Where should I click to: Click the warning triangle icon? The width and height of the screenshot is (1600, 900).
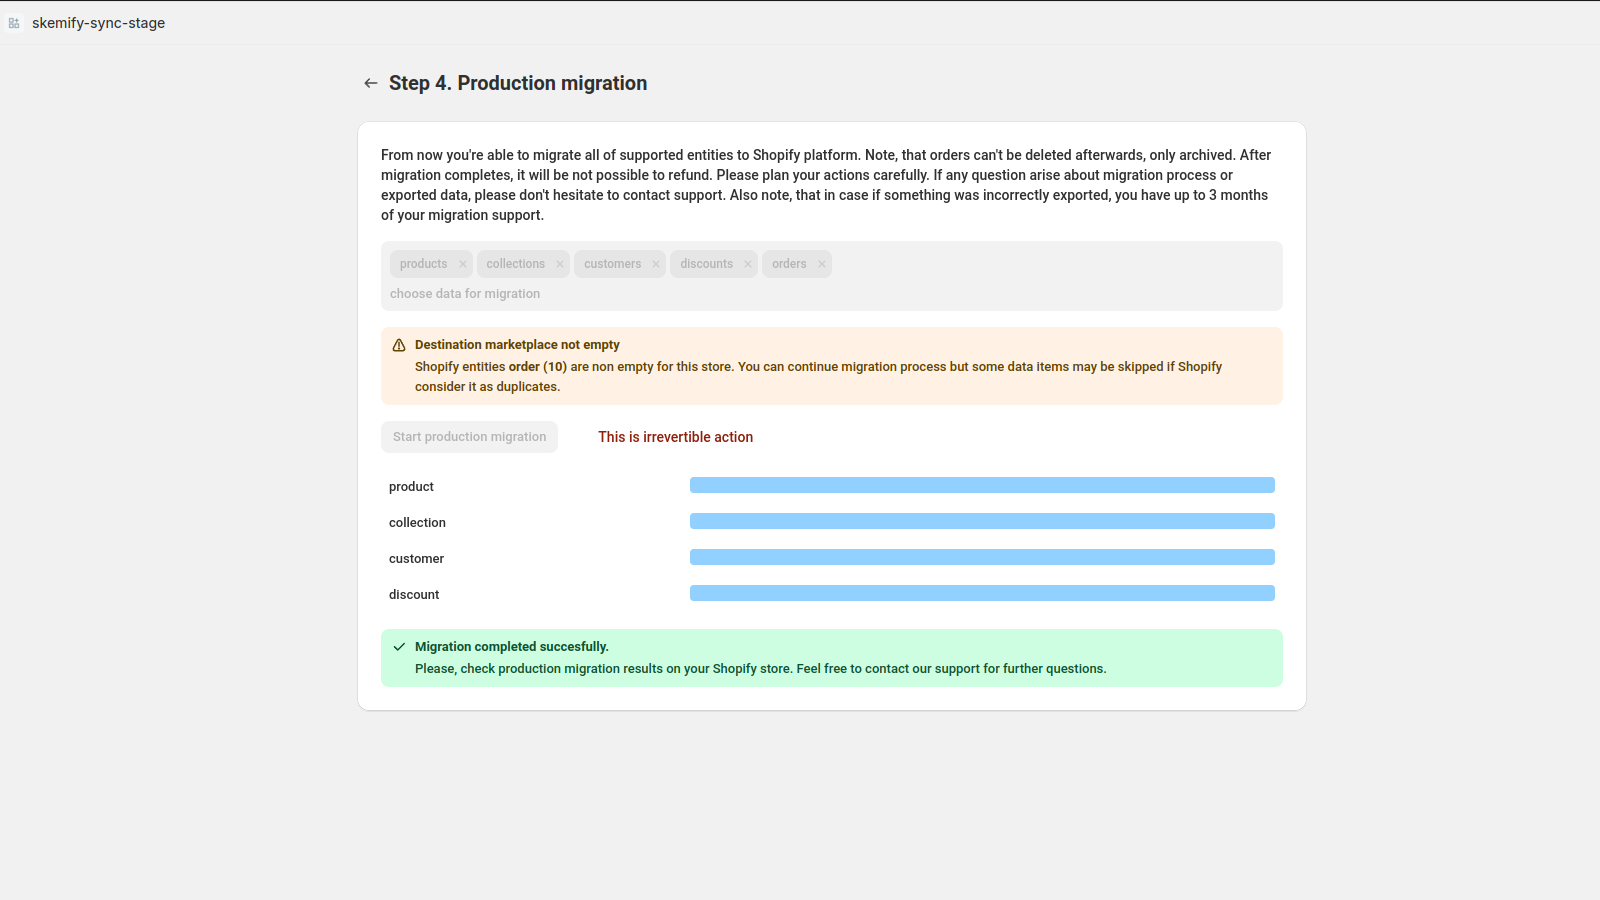pos(399,345)
